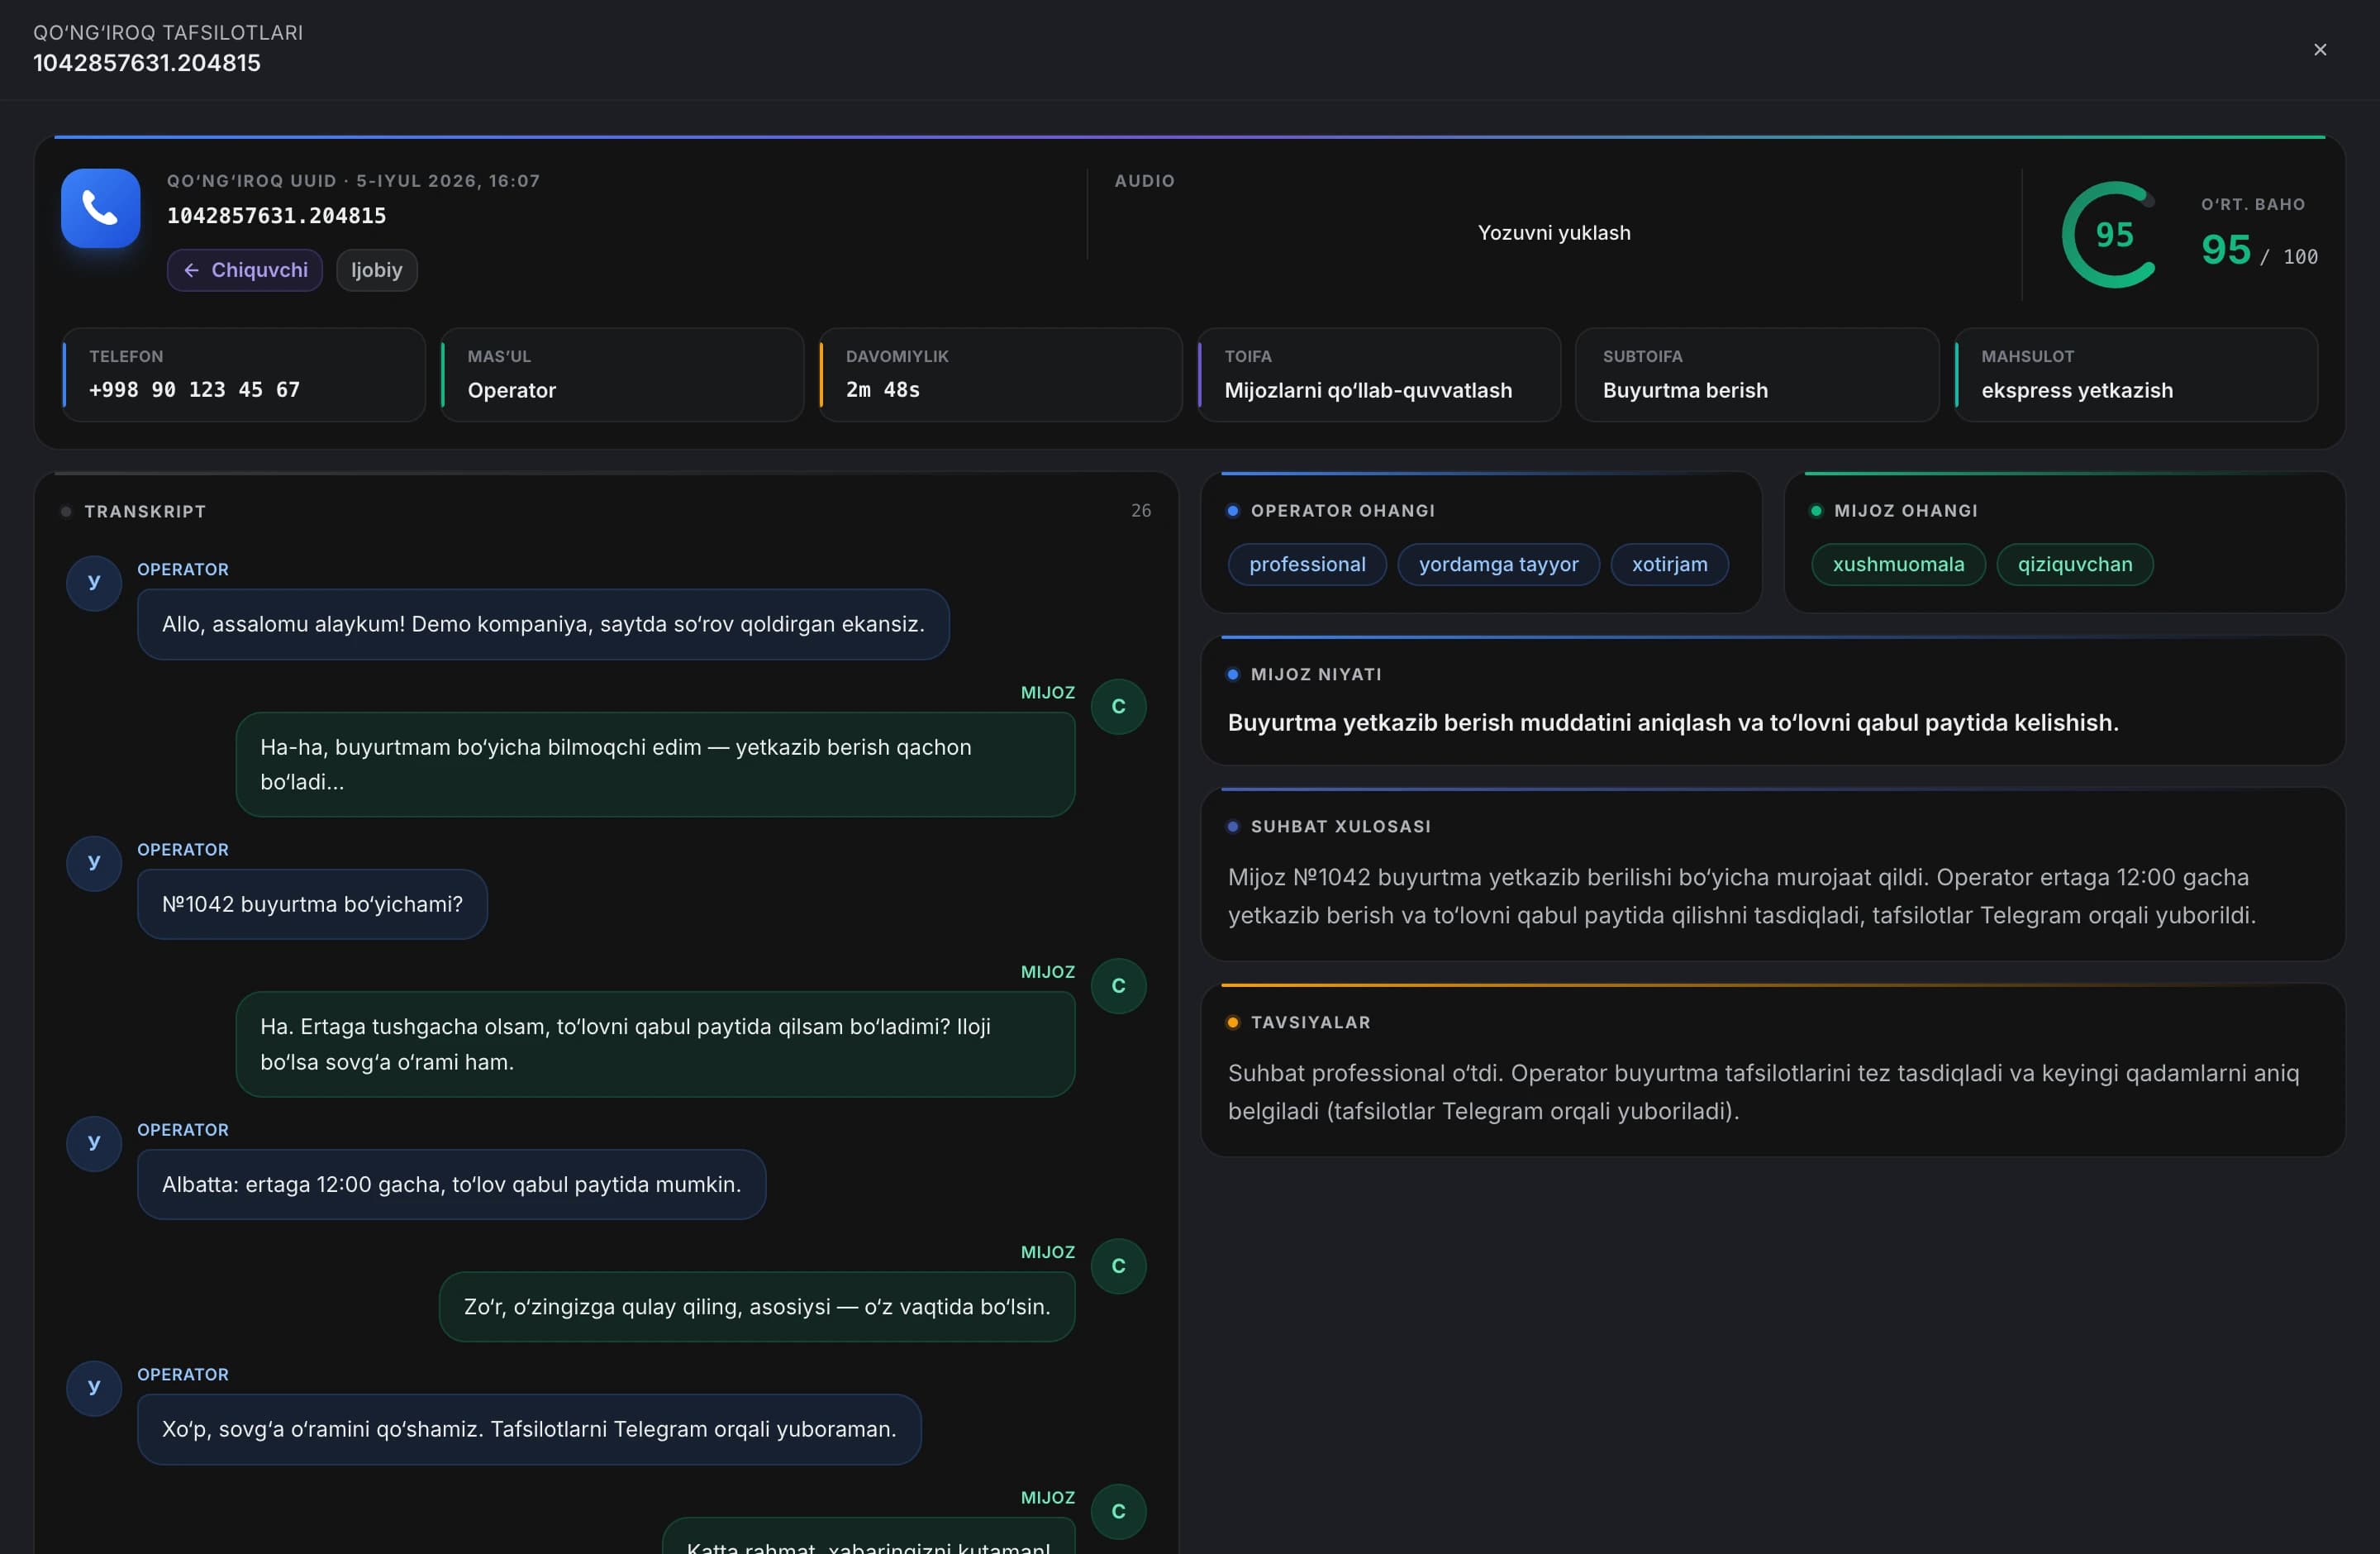Click the Tavsiyalar recommendations paragraph
The width and height of the screenshot is (2380, 1554).
click(1764, 1092)
